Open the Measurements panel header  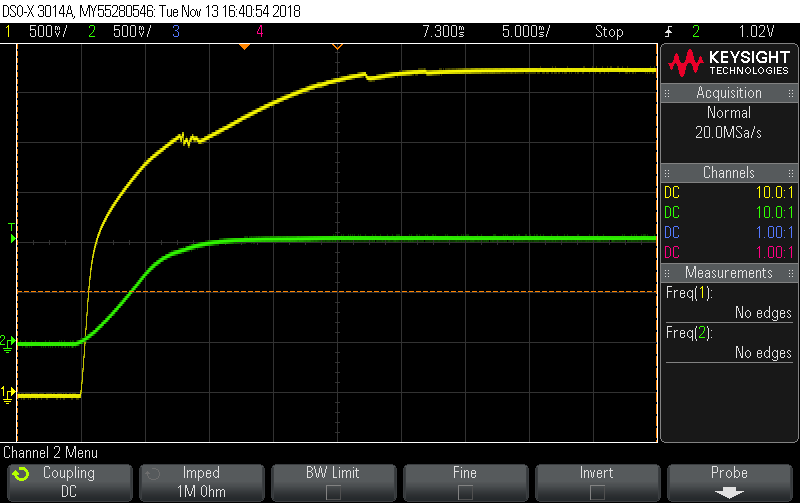[729, 273]
